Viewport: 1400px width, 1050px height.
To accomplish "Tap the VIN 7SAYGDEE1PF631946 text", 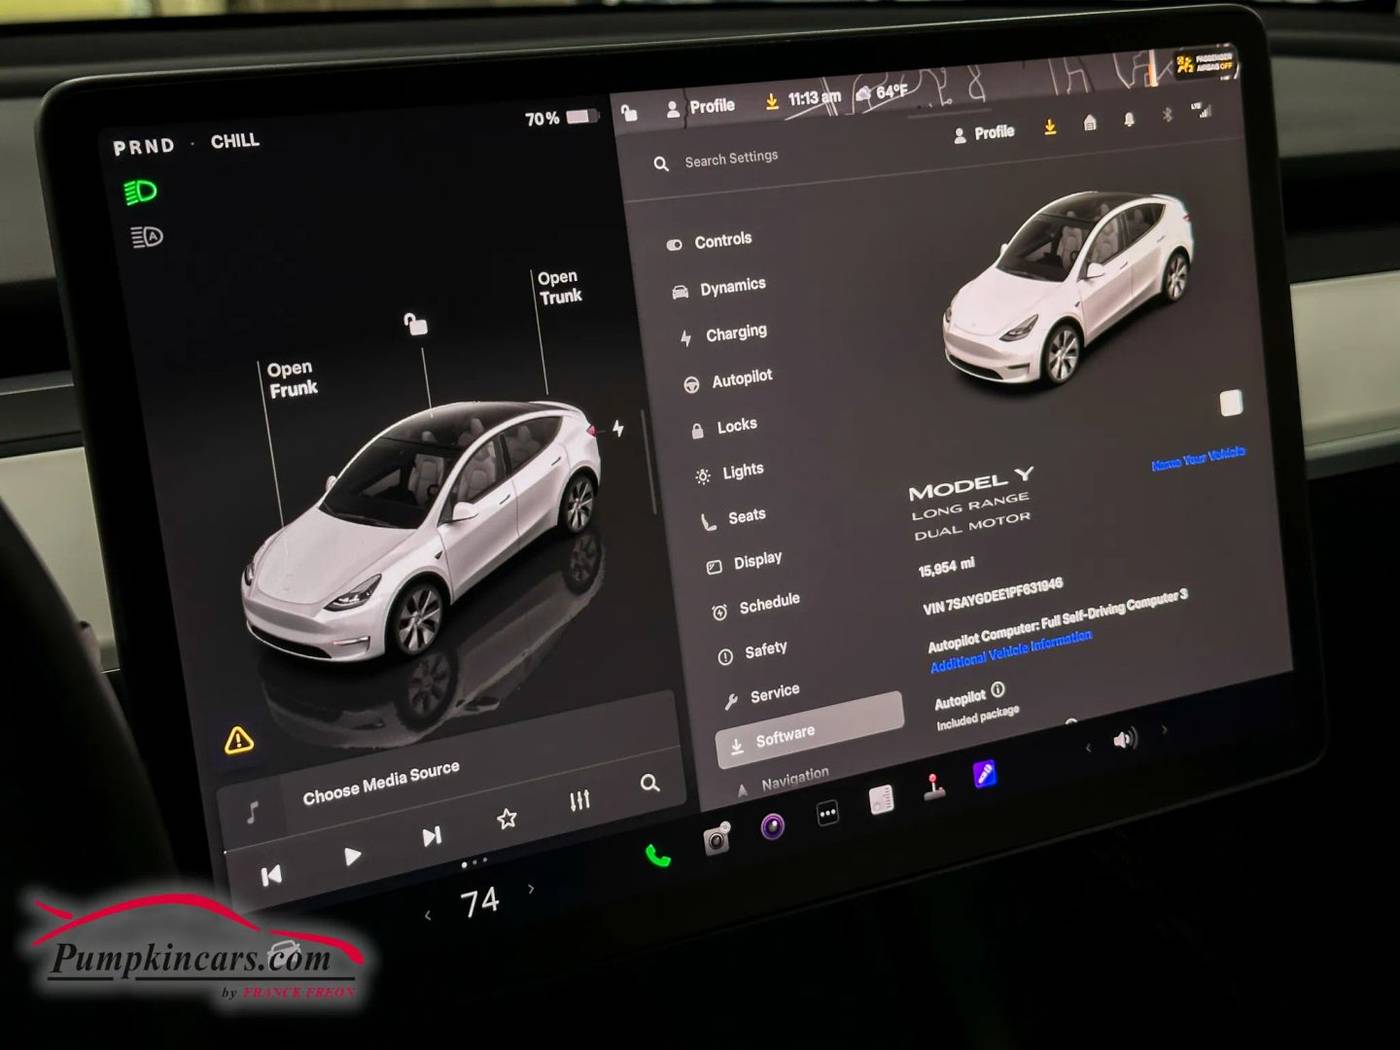I will (x=992, y=597).
